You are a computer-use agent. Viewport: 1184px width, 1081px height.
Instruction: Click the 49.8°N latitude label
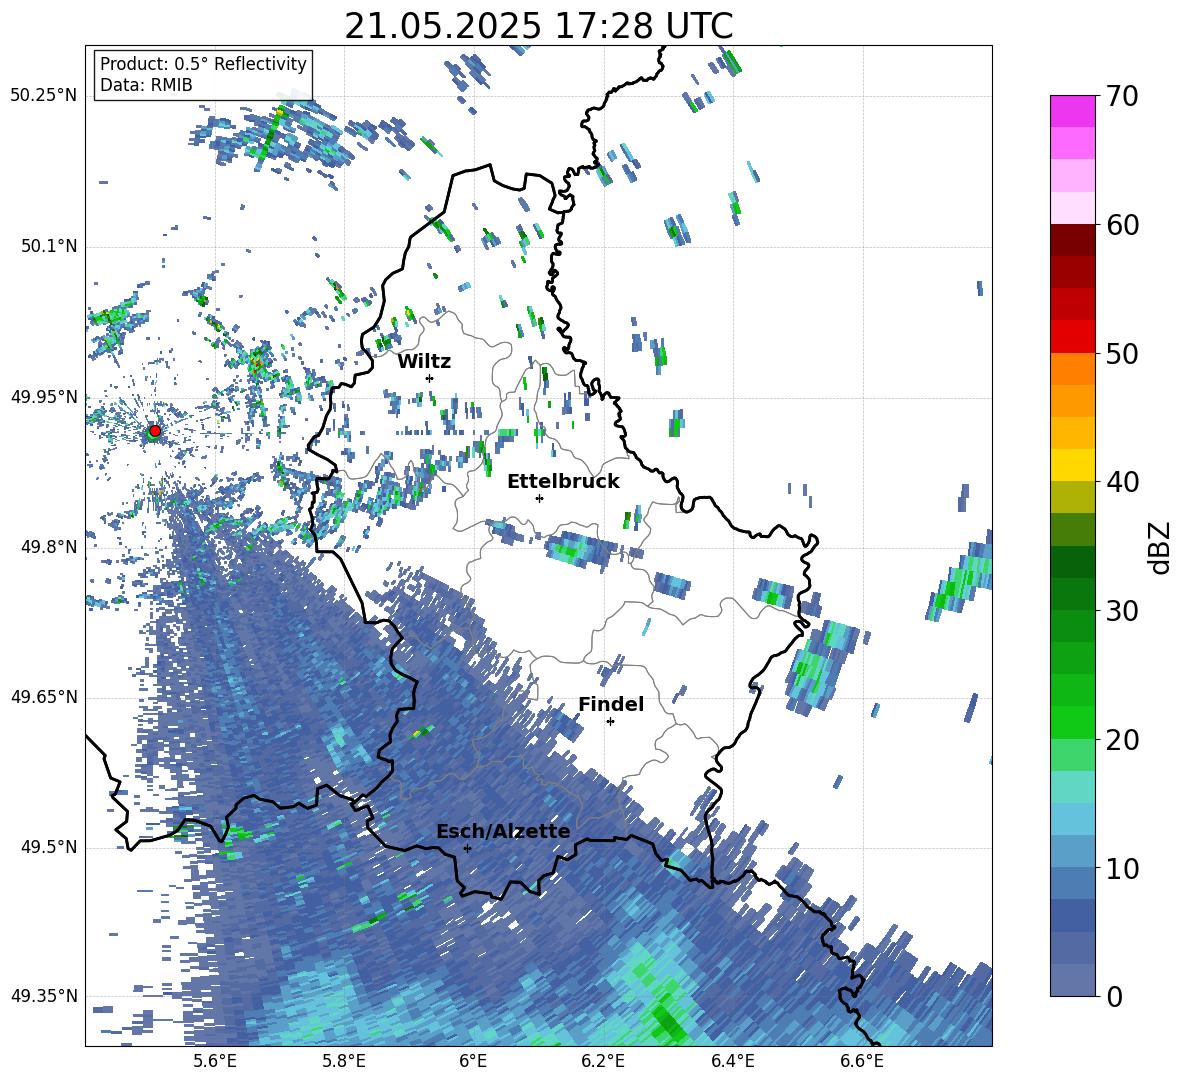pyautogui.click(x=48, y=547)
